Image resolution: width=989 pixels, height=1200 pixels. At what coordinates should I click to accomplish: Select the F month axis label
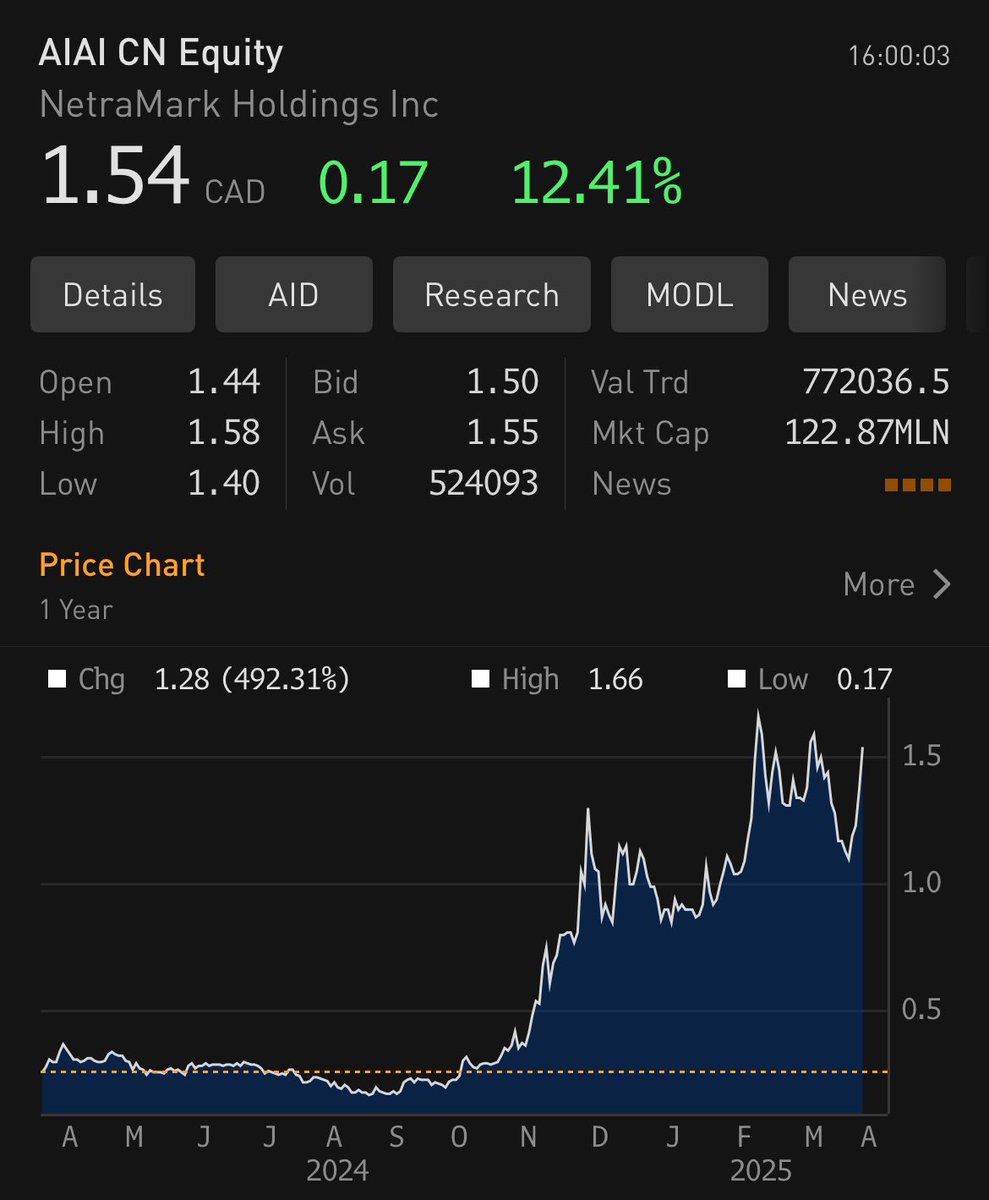(x=743, y=1137)
